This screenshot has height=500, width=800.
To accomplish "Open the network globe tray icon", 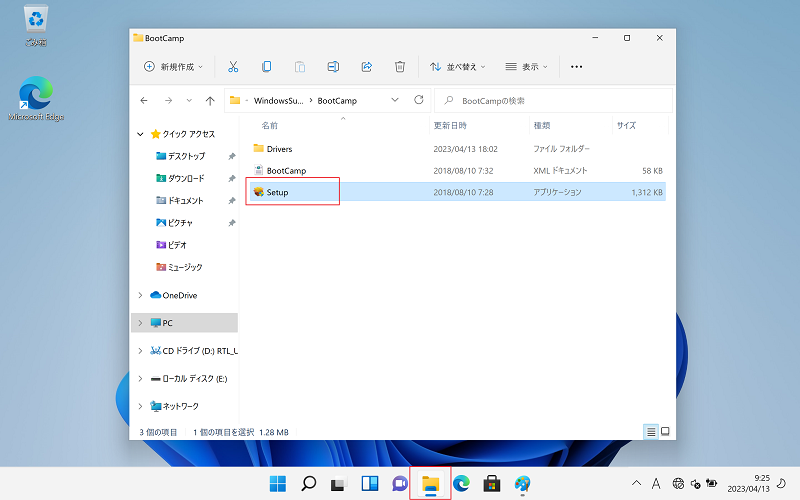I will [678, 484].
